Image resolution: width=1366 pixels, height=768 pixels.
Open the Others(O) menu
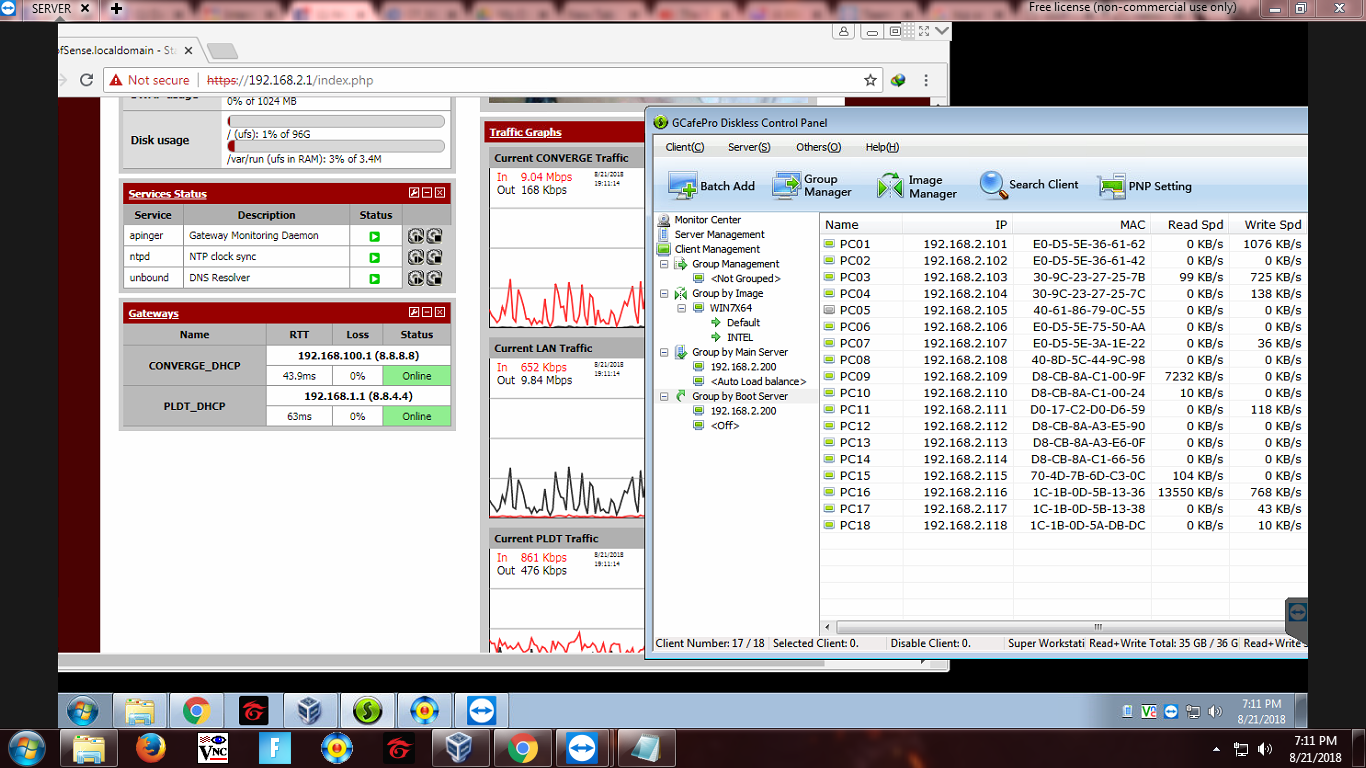coord(818,147)
